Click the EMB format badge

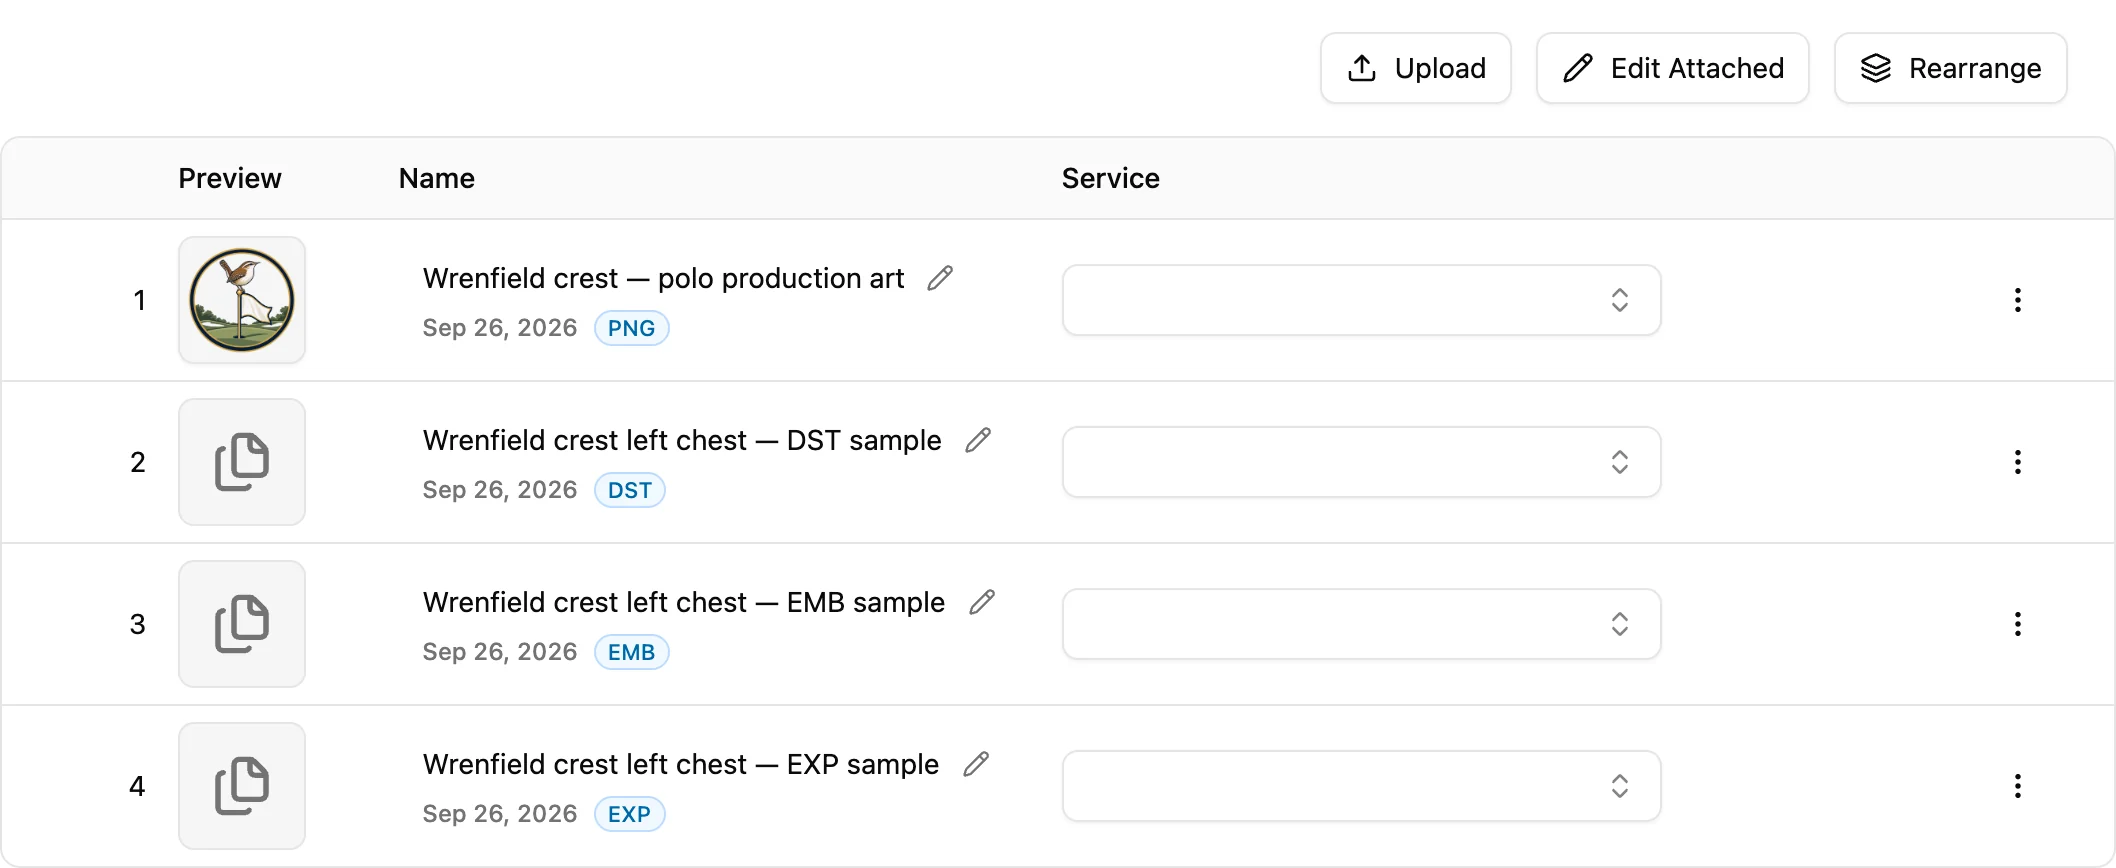click(x=632, y=652)
